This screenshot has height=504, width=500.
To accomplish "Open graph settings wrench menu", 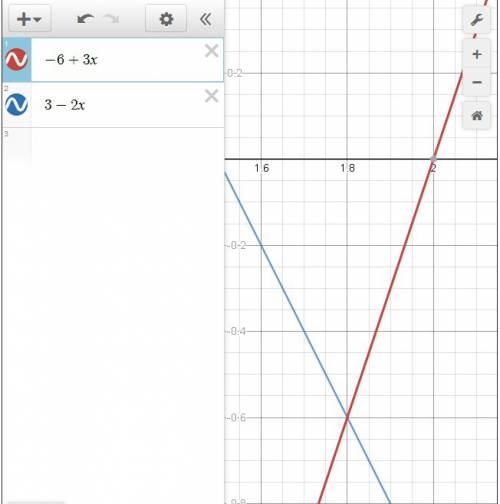I will [x=477, y=20].
